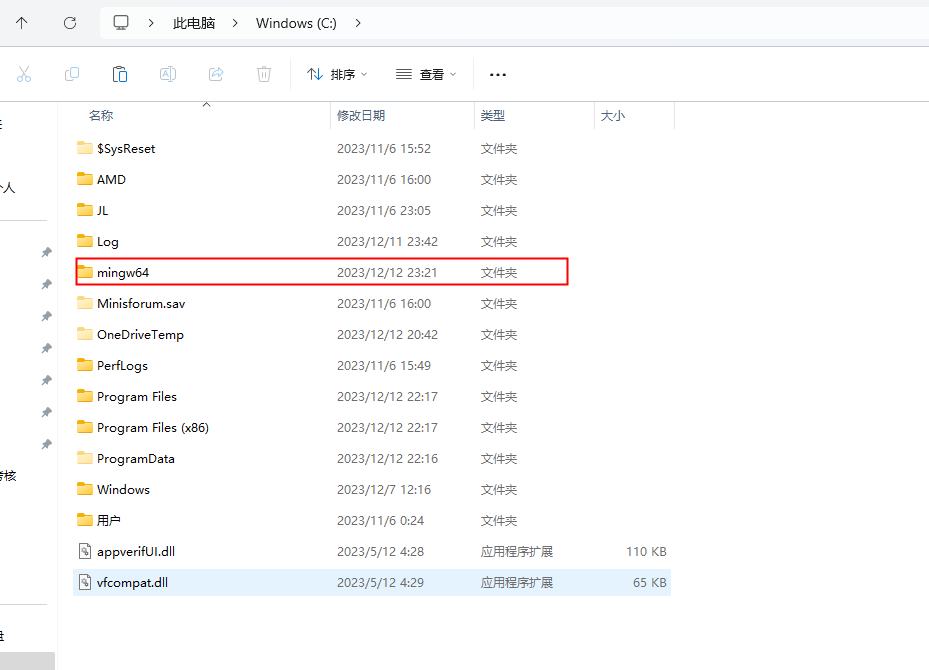Image resolution: width=929 pixels, height=670 pixels.
Task: Sort by 类型 column header
Action: [493, 116]
